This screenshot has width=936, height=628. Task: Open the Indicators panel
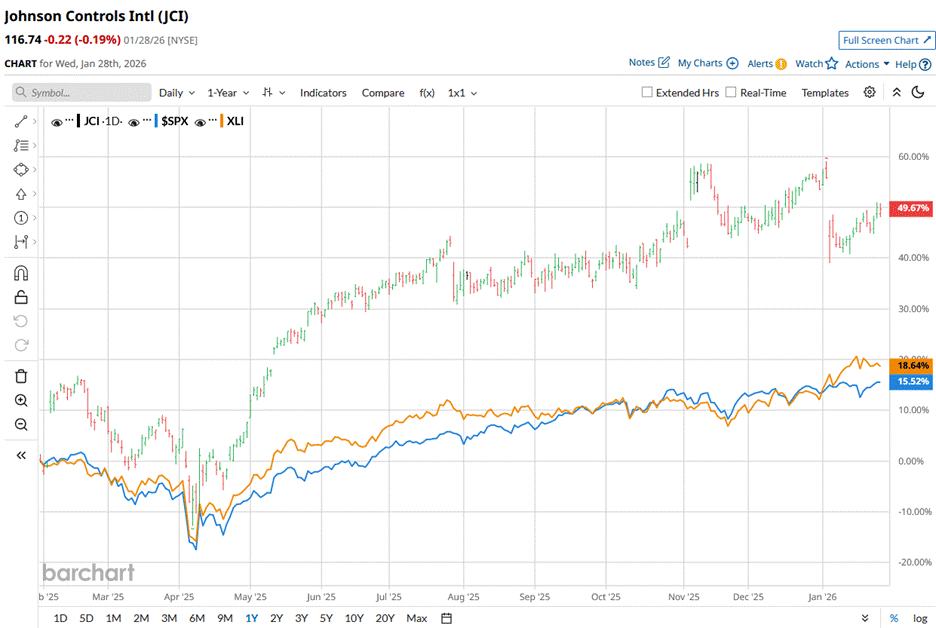click(x=323, y=92)
